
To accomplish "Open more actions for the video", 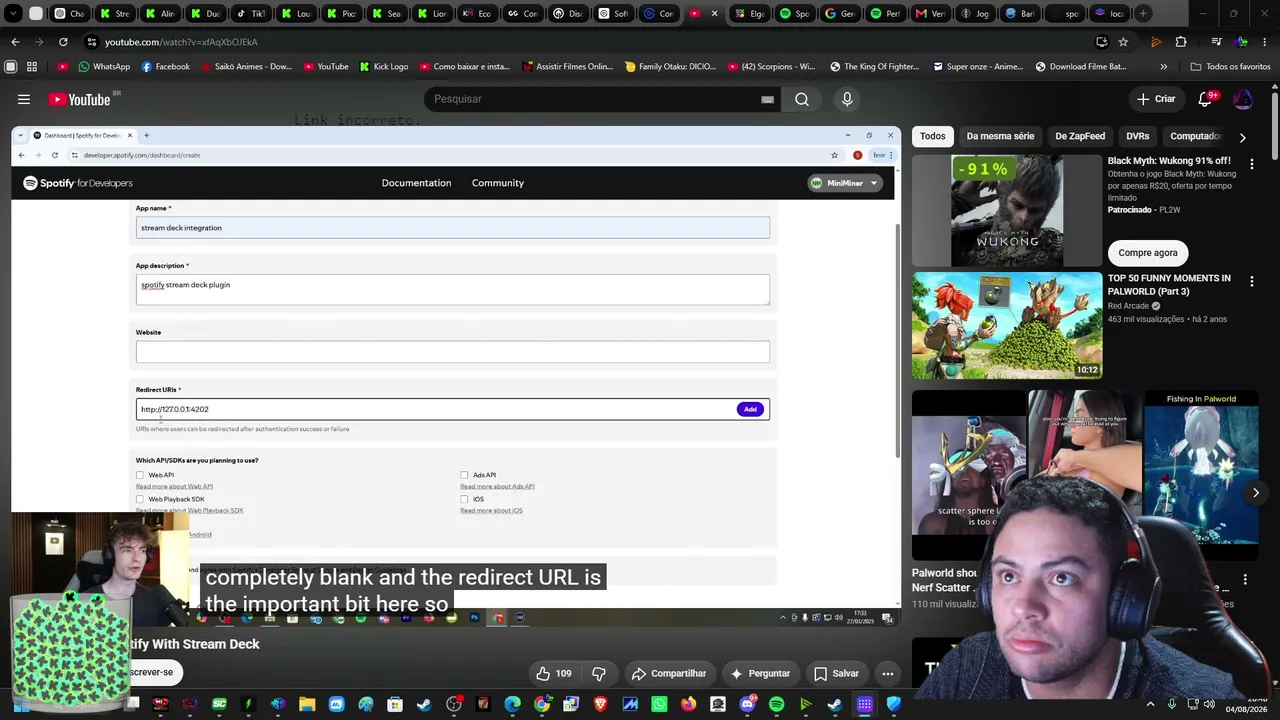I will click(x=887, y=673).
